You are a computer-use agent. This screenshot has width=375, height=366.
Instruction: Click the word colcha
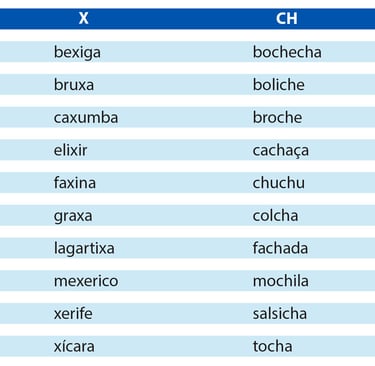(275, 215)
